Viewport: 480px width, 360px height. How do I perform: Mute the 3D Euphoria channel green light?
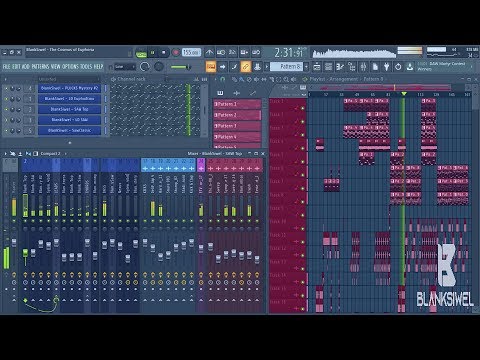coord(6,99)
